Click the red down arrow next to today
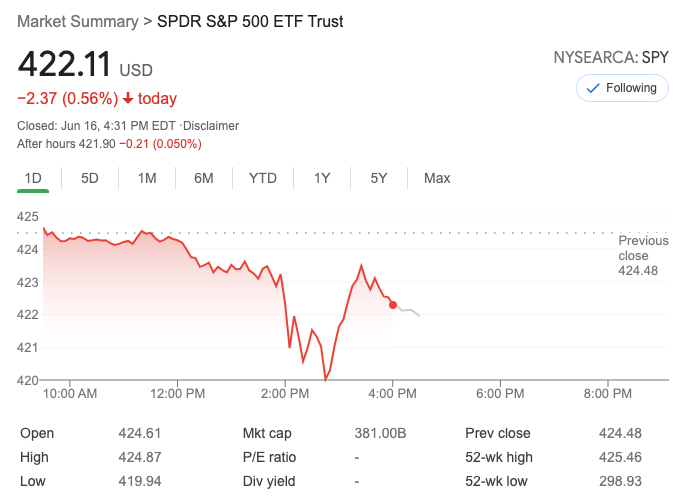The height and width of the screenshot is (501, 680). coord(128,98)
